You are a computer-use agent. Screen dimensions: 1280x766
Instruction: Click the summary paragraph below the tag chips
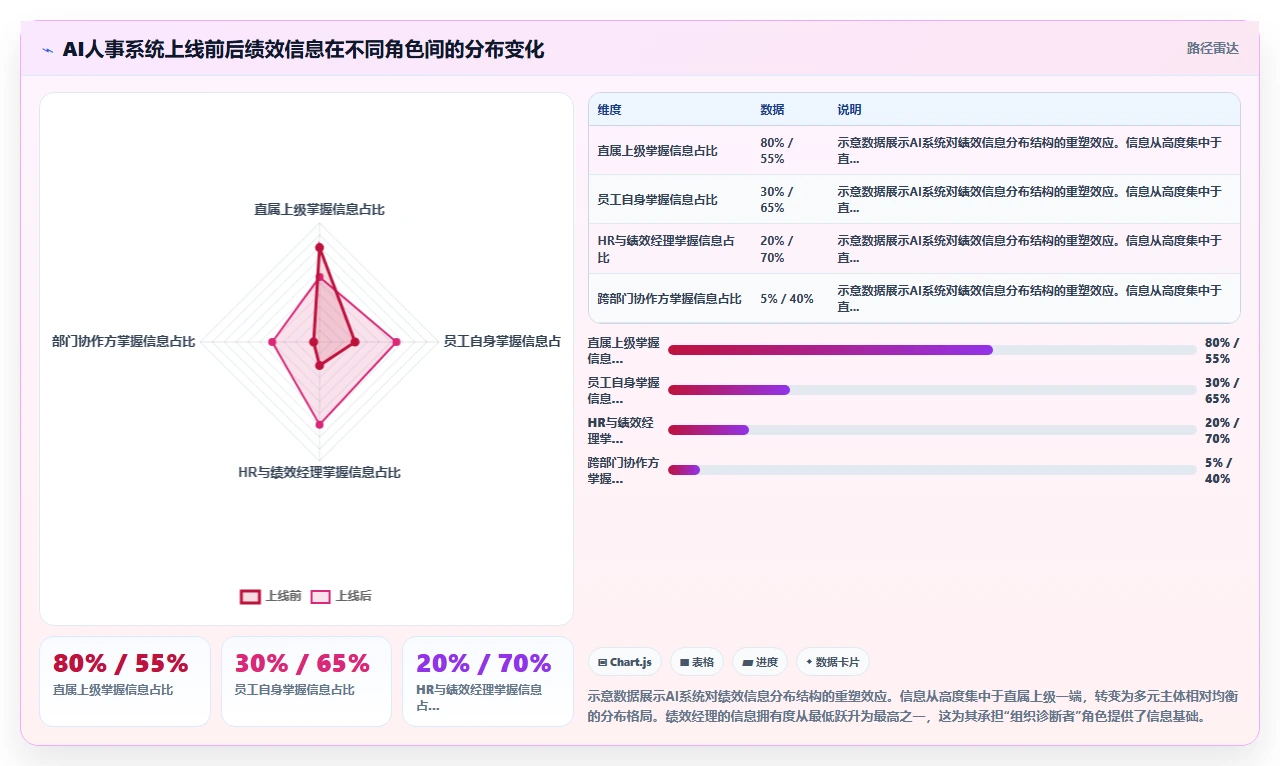(913, 706)
